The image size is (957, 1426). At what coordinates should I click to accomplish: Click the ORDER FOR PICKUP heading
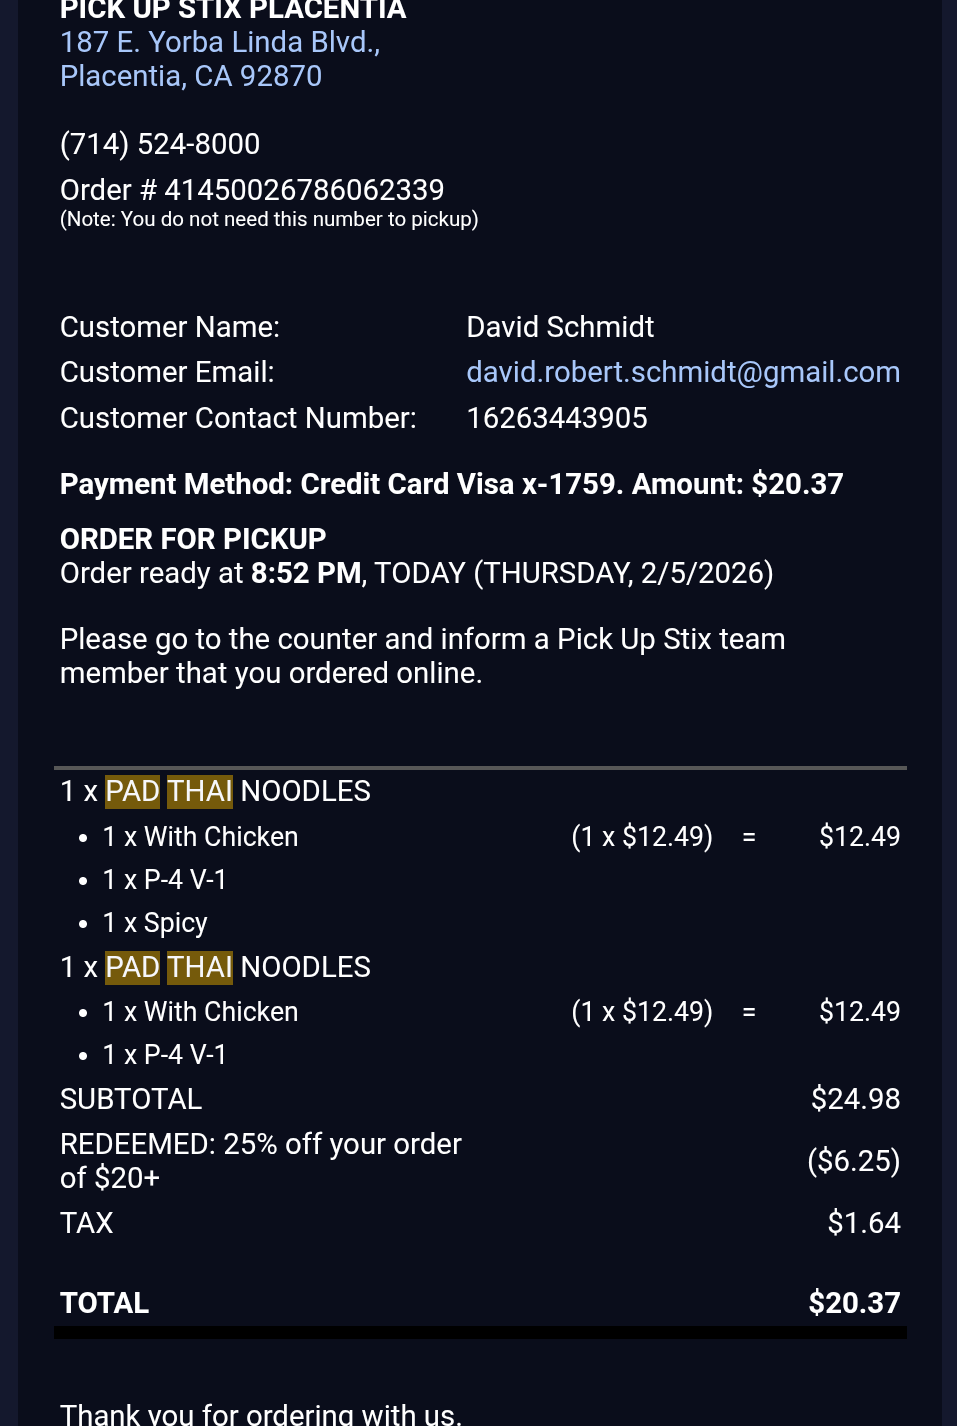(x=193, y=539)
